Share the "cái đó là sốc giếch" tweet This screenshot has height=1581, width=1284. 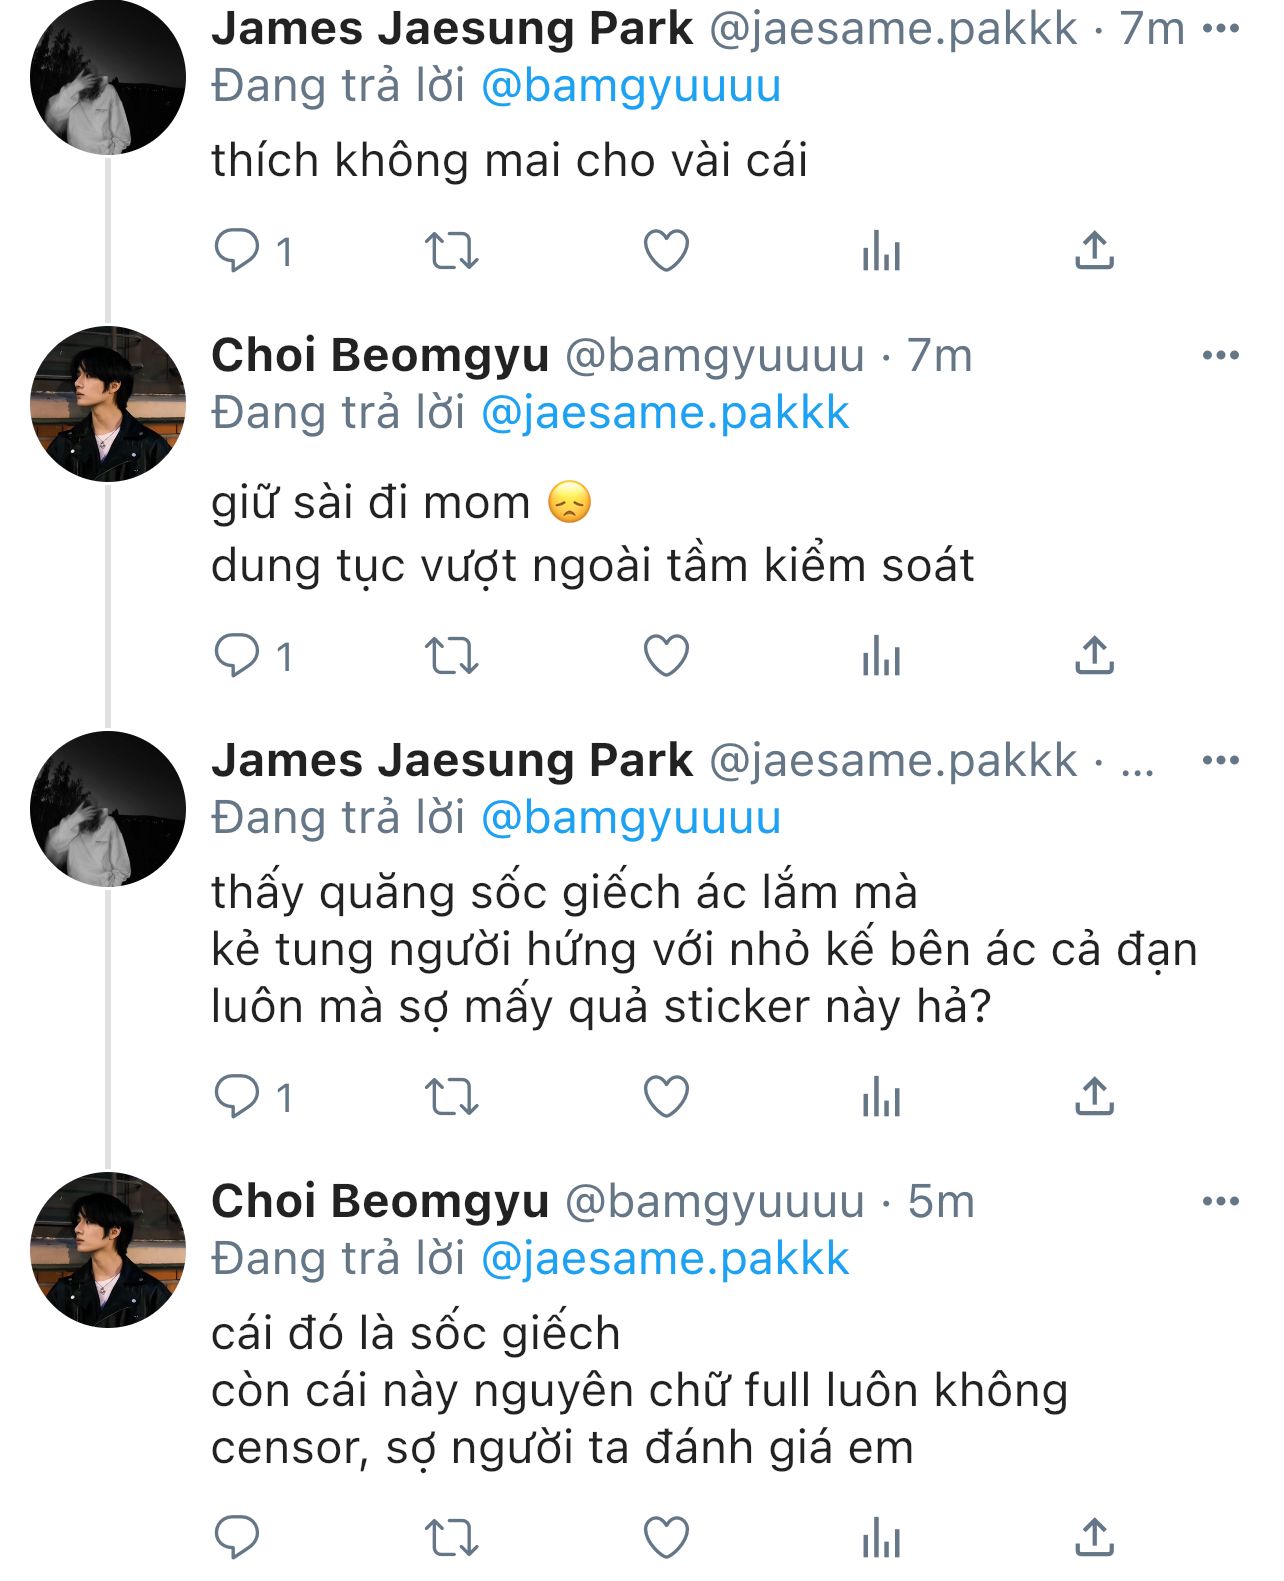click(1094, 1537)
